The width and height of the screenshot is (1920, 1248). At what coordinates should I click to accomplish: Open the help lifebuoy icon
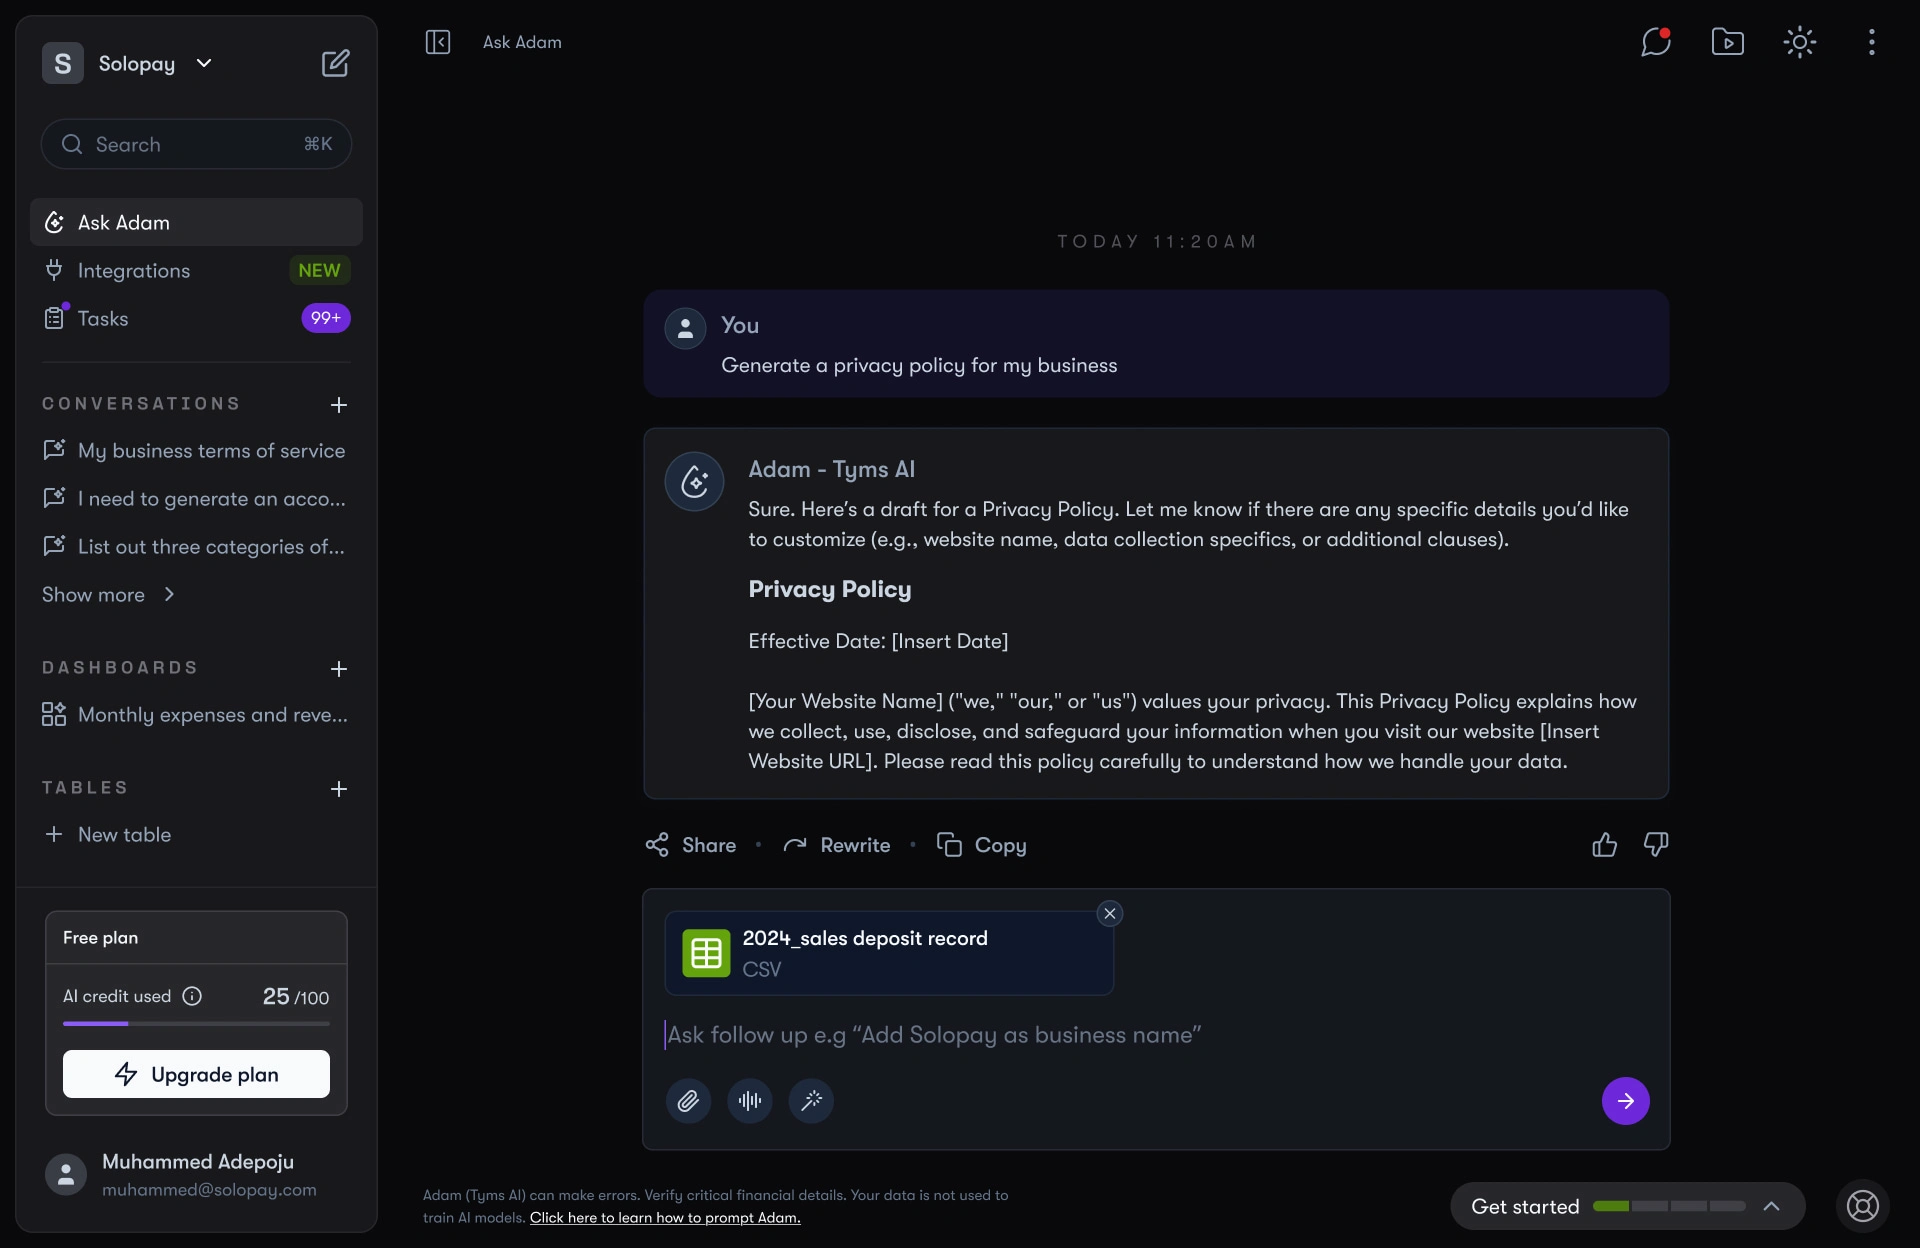[1862, 1206]
